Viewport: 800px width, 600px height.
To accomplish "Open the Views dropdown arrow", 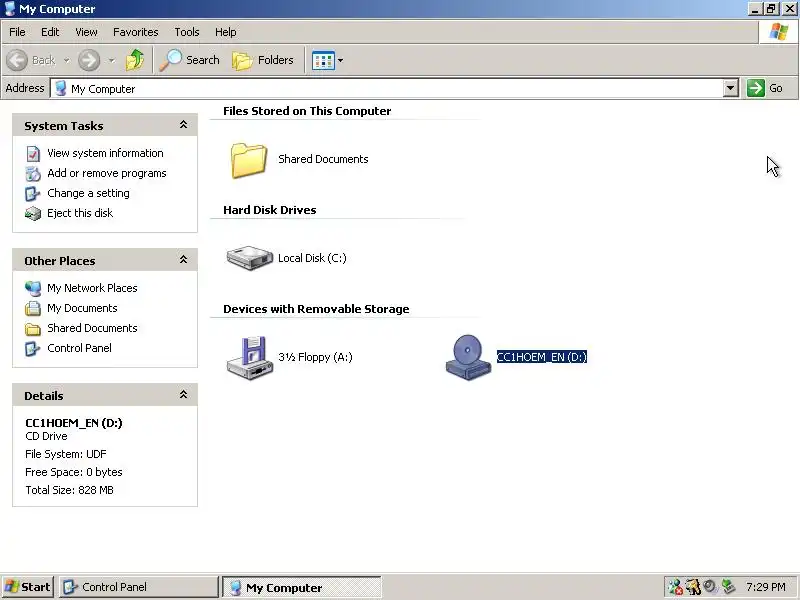I will point(340,61).
